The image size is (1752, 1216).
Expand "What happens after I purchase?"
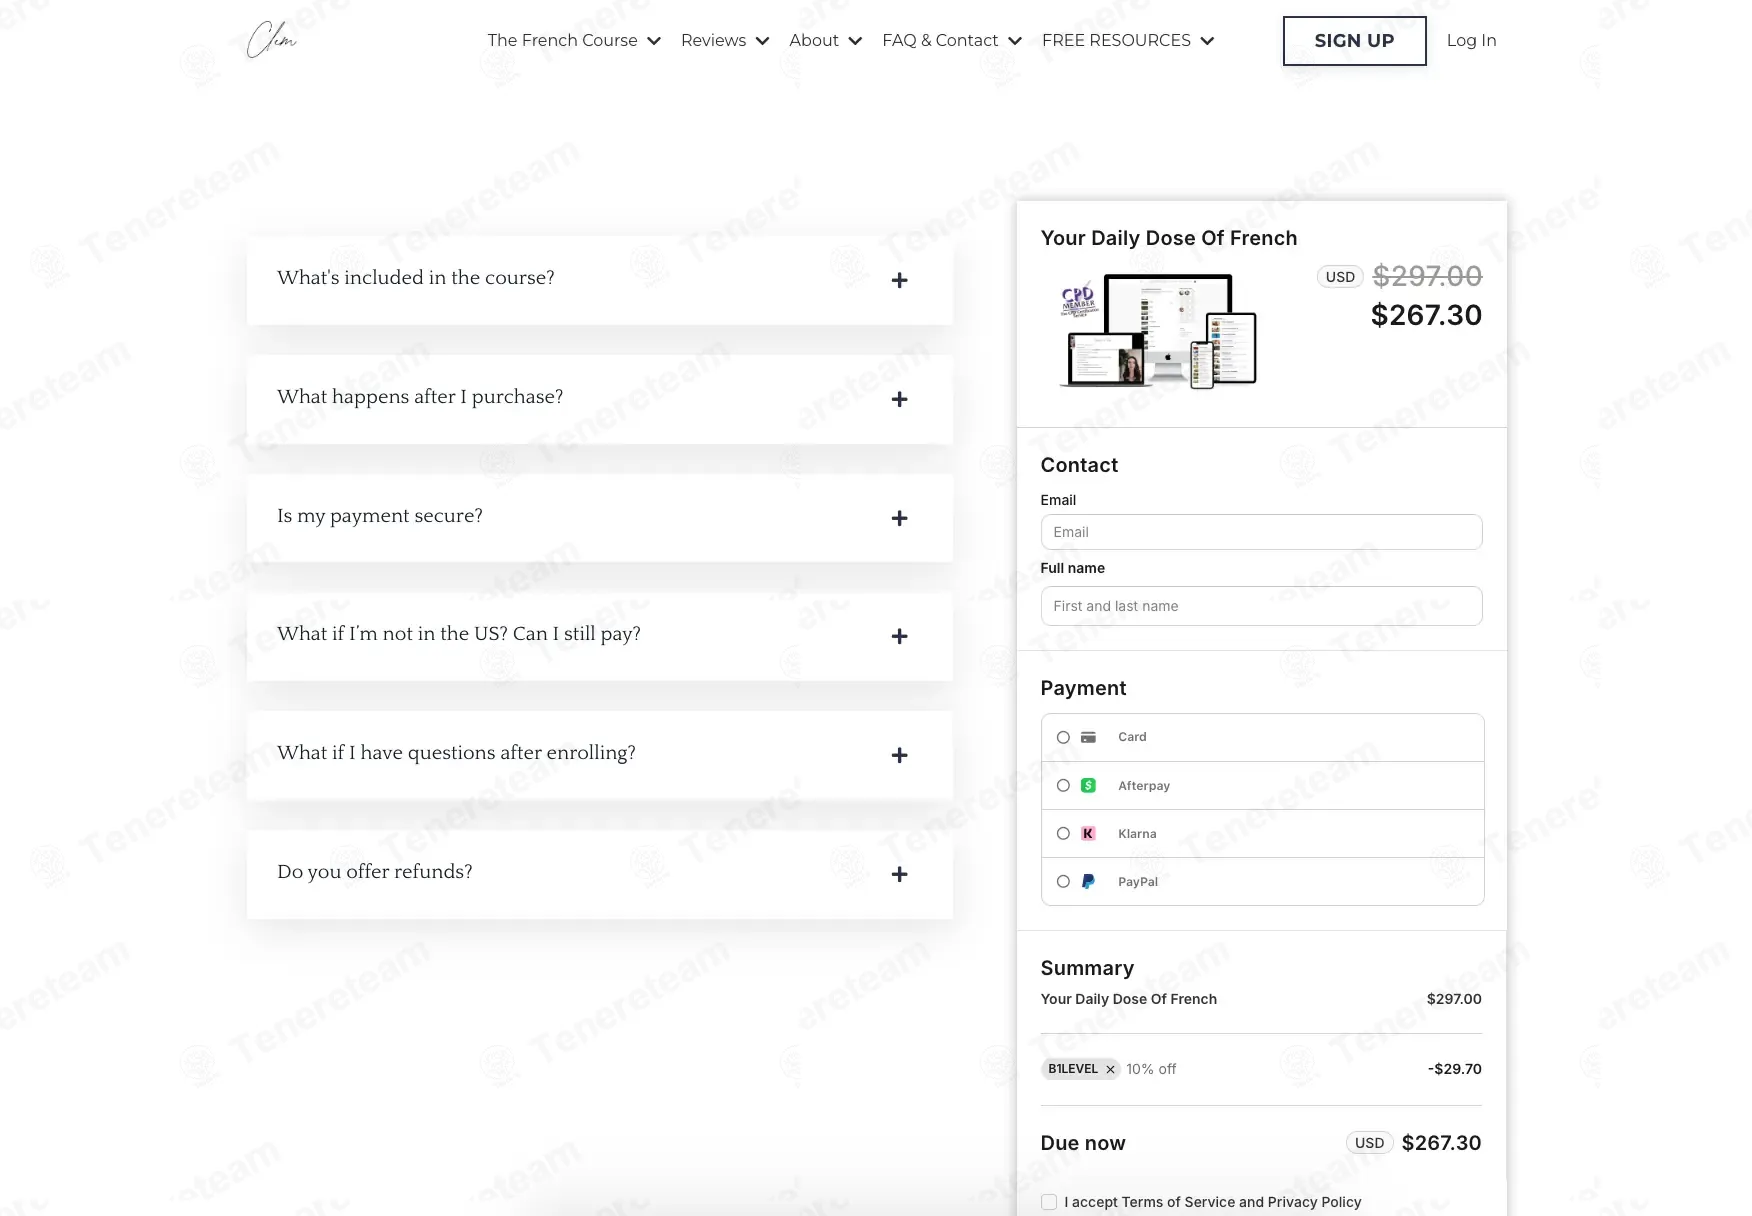(600, 399)
